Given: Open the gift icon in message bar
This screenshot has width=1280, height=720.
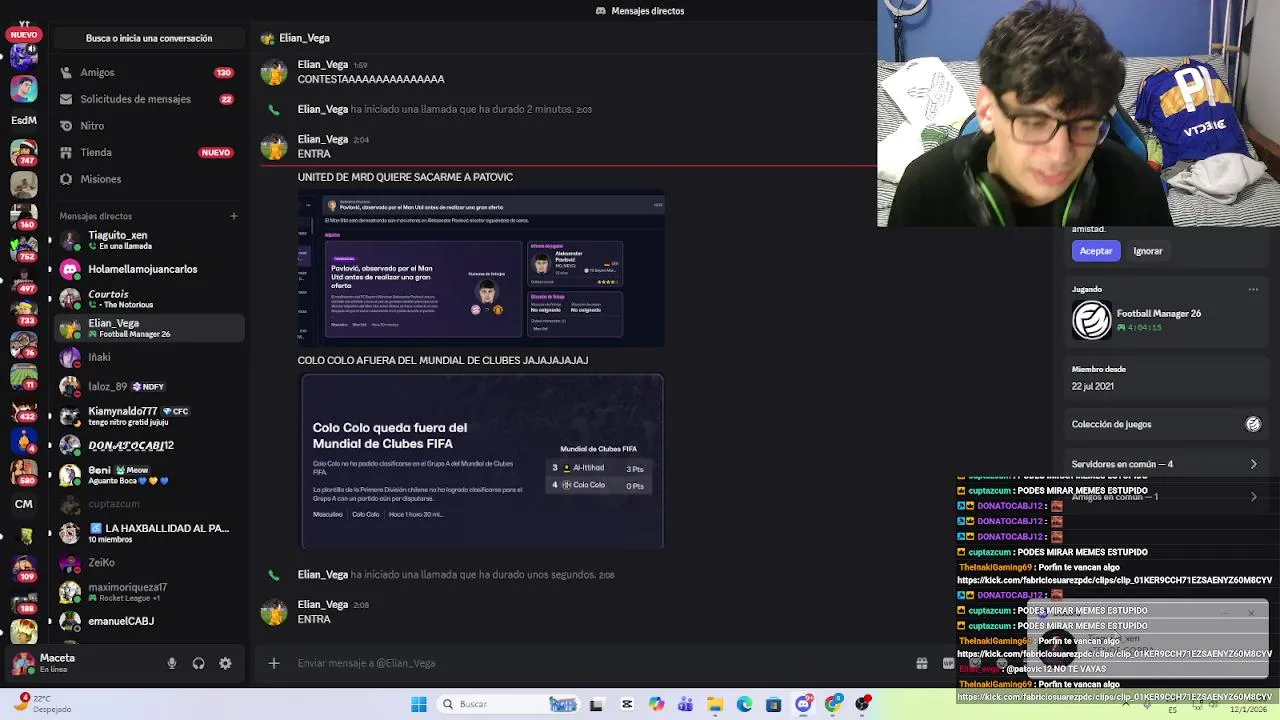Looking at the screenshot, I should point(922,663).
